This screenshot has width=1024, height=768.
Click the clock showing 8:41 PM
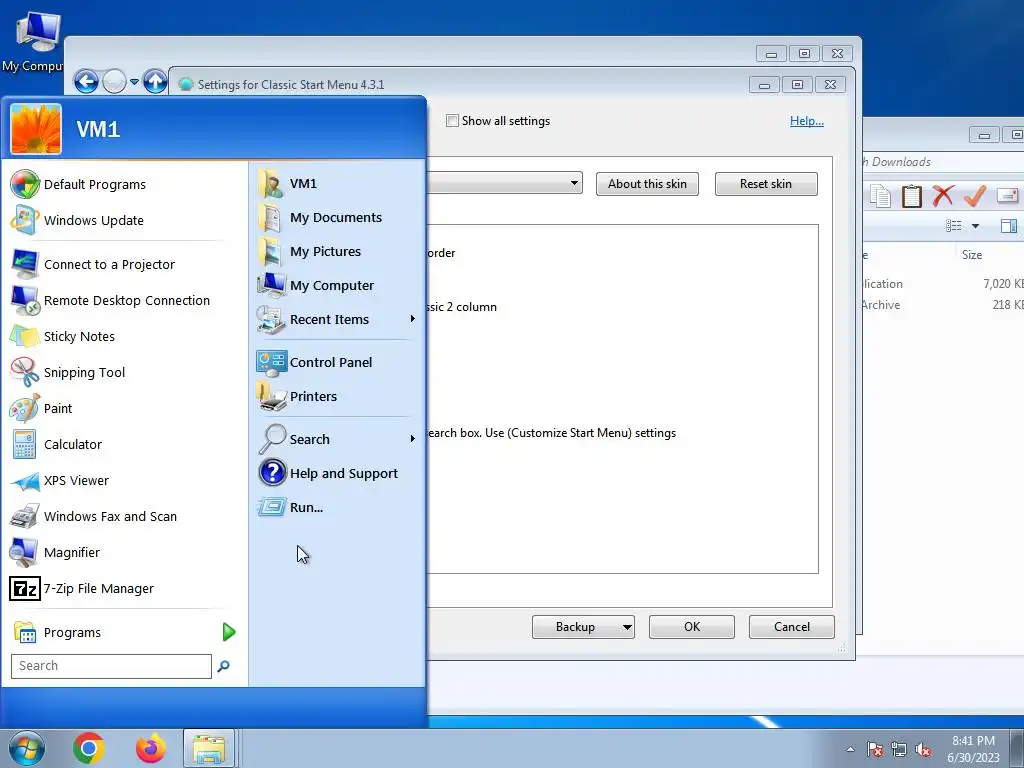[974, 741]
